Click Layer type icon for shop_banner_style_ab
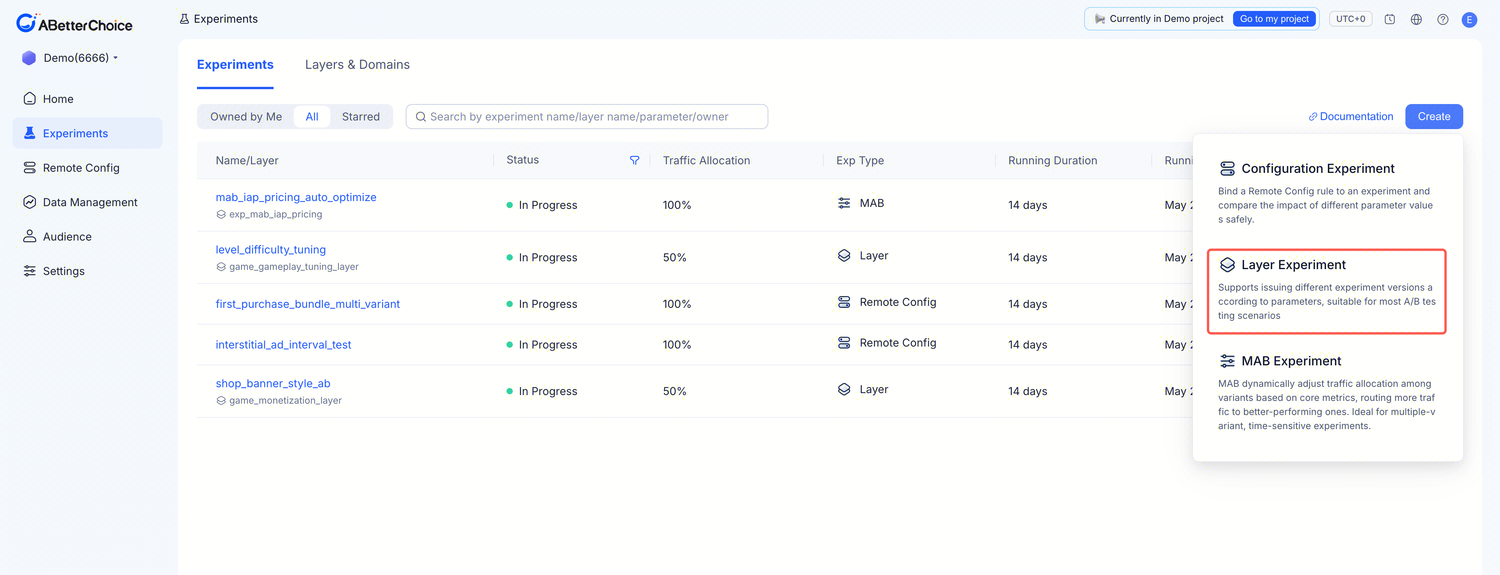Viewport: 1500px width, 575px height. 844,390
